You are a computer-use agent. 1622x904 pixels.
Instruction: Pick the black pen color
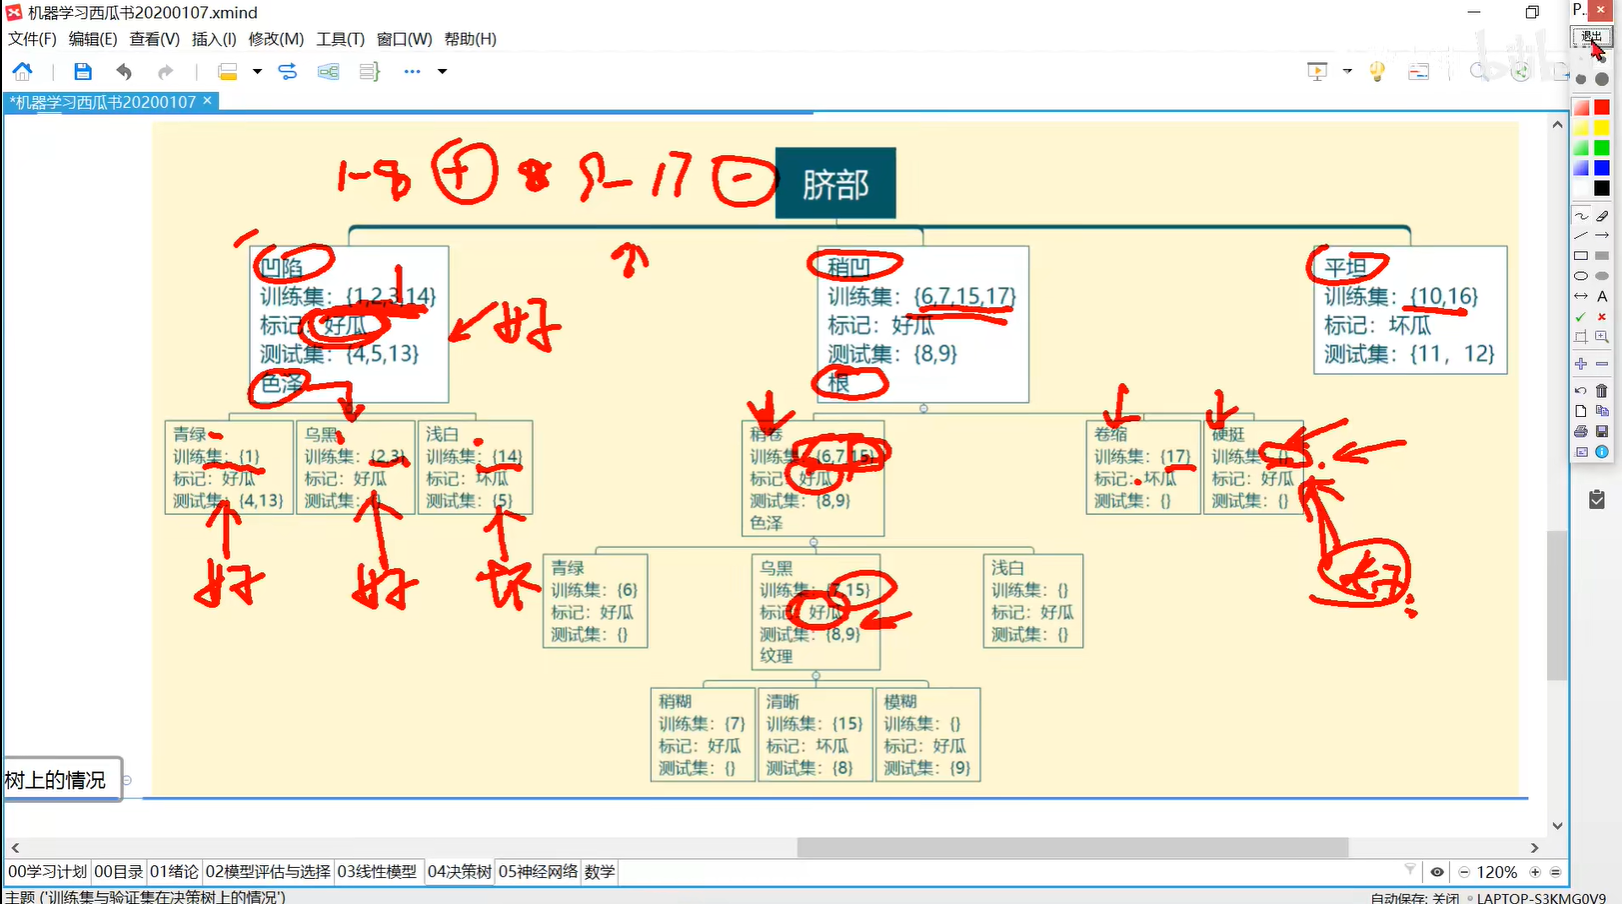[x=1602, y=188]
